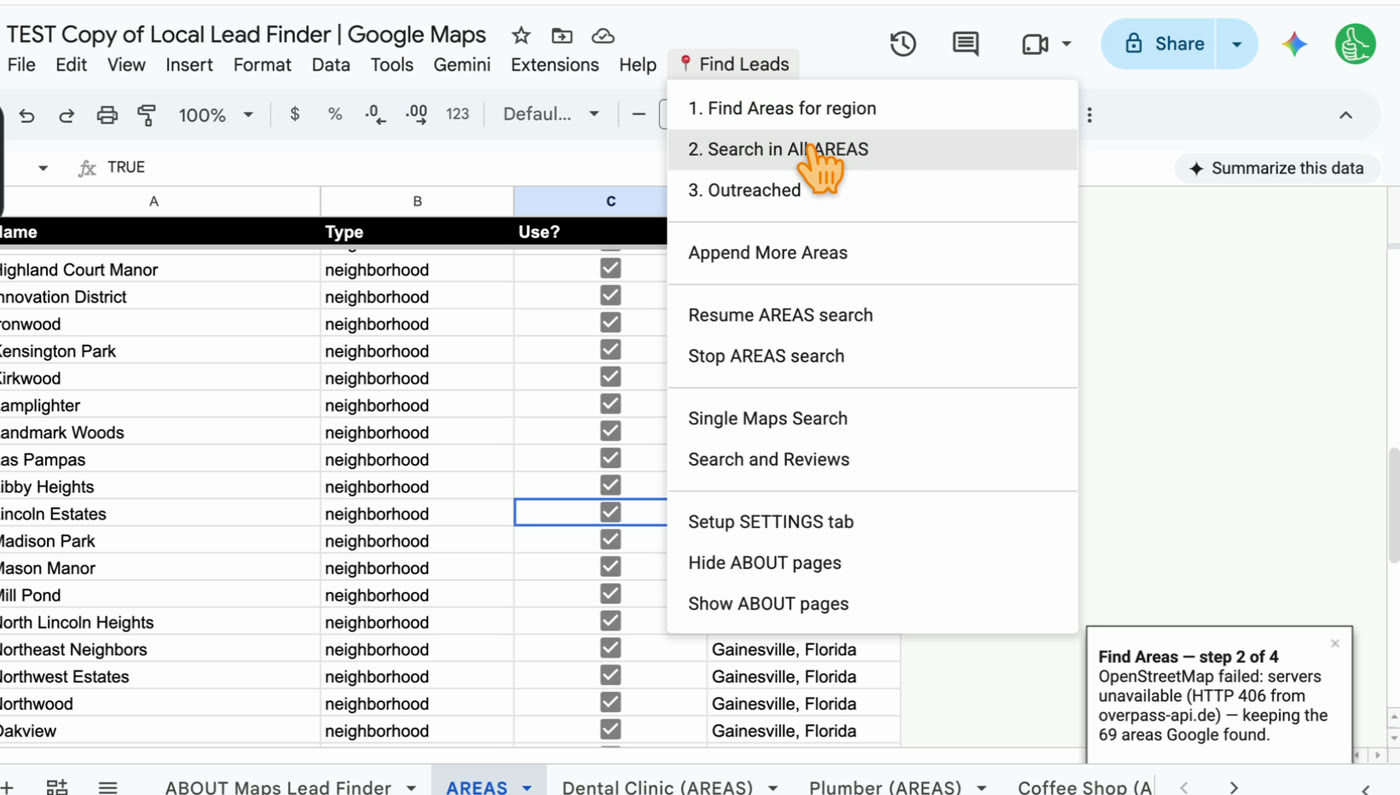
Task: Uncheck the Highland Court Manor checkbox
Action: coord(610,268)
